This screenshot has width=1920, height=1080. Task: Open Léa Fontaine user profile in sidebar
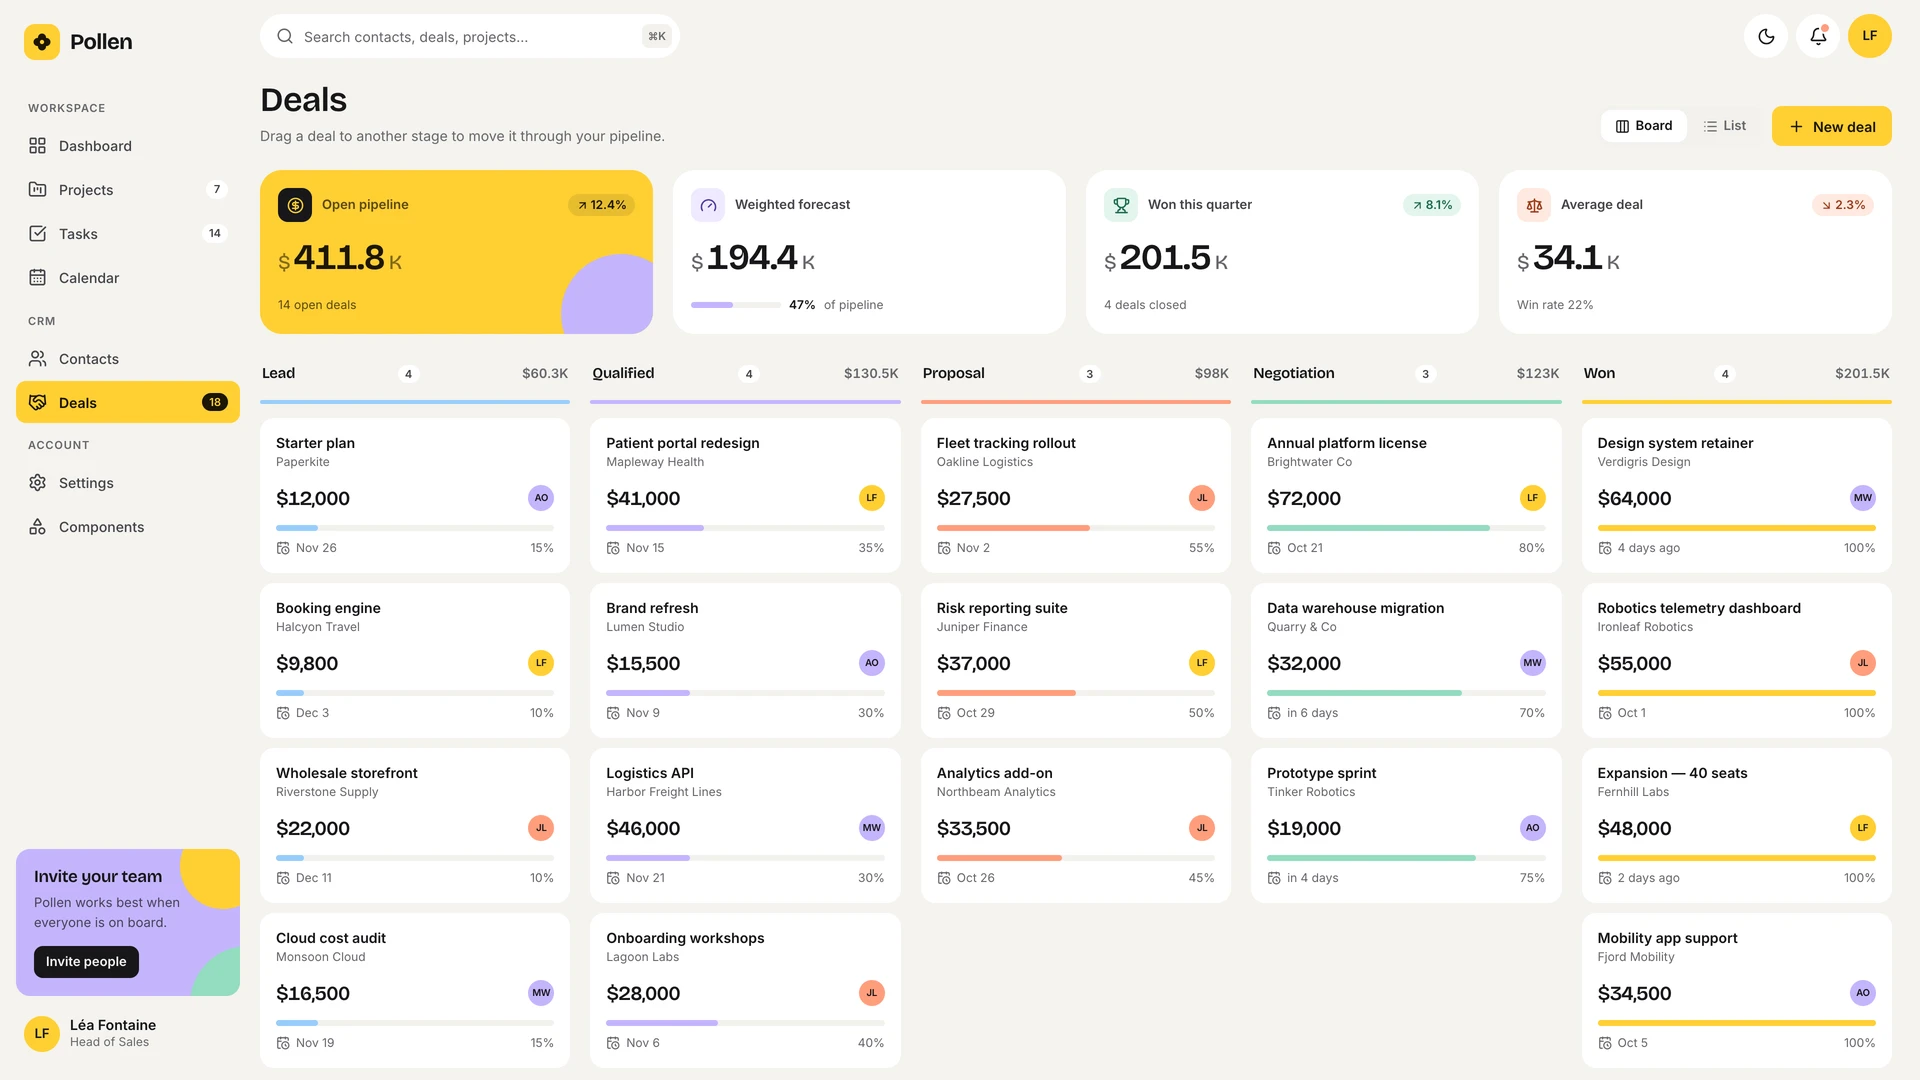[128, 1033]
